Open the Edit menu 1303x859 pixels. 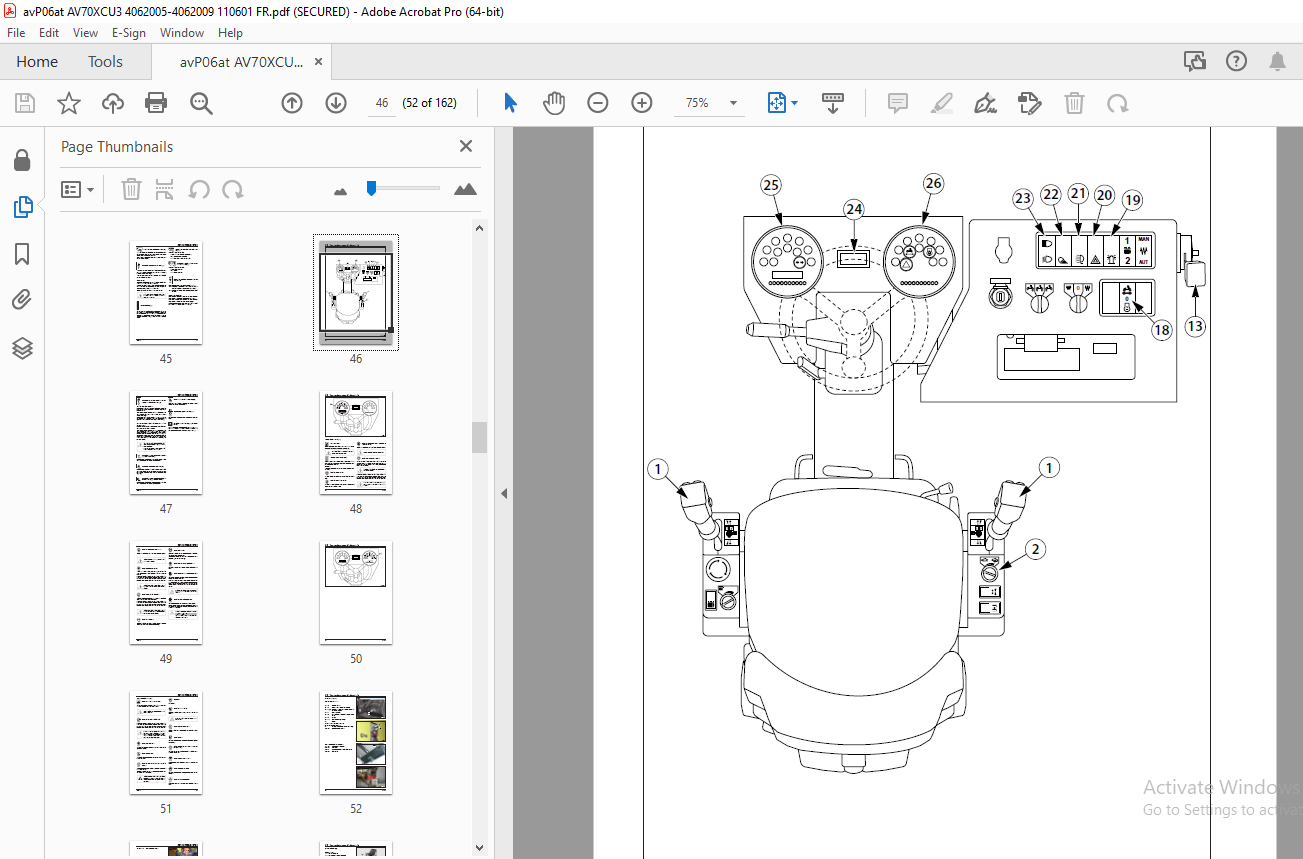49,33
